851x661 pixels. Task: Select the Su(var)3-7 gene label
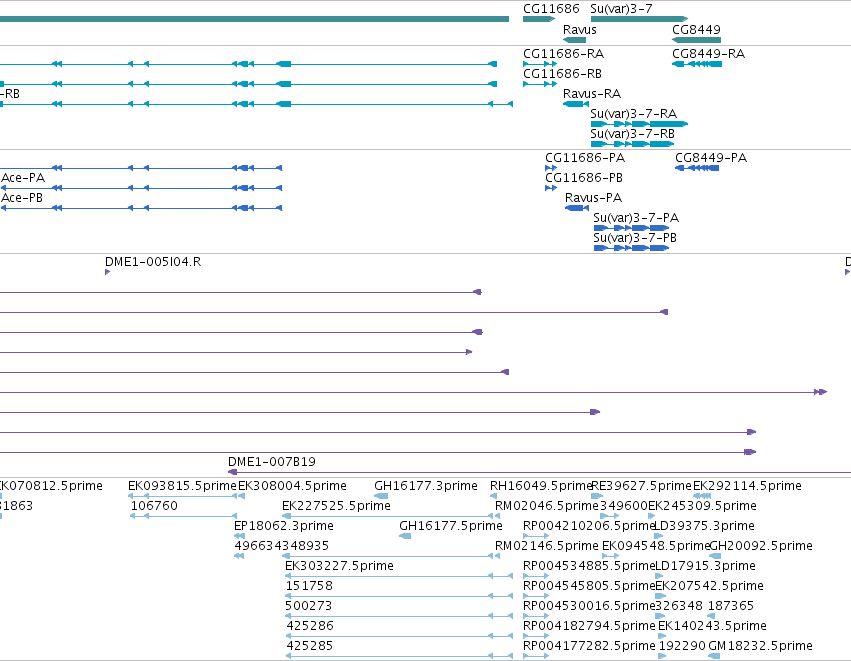pos(621,9)
